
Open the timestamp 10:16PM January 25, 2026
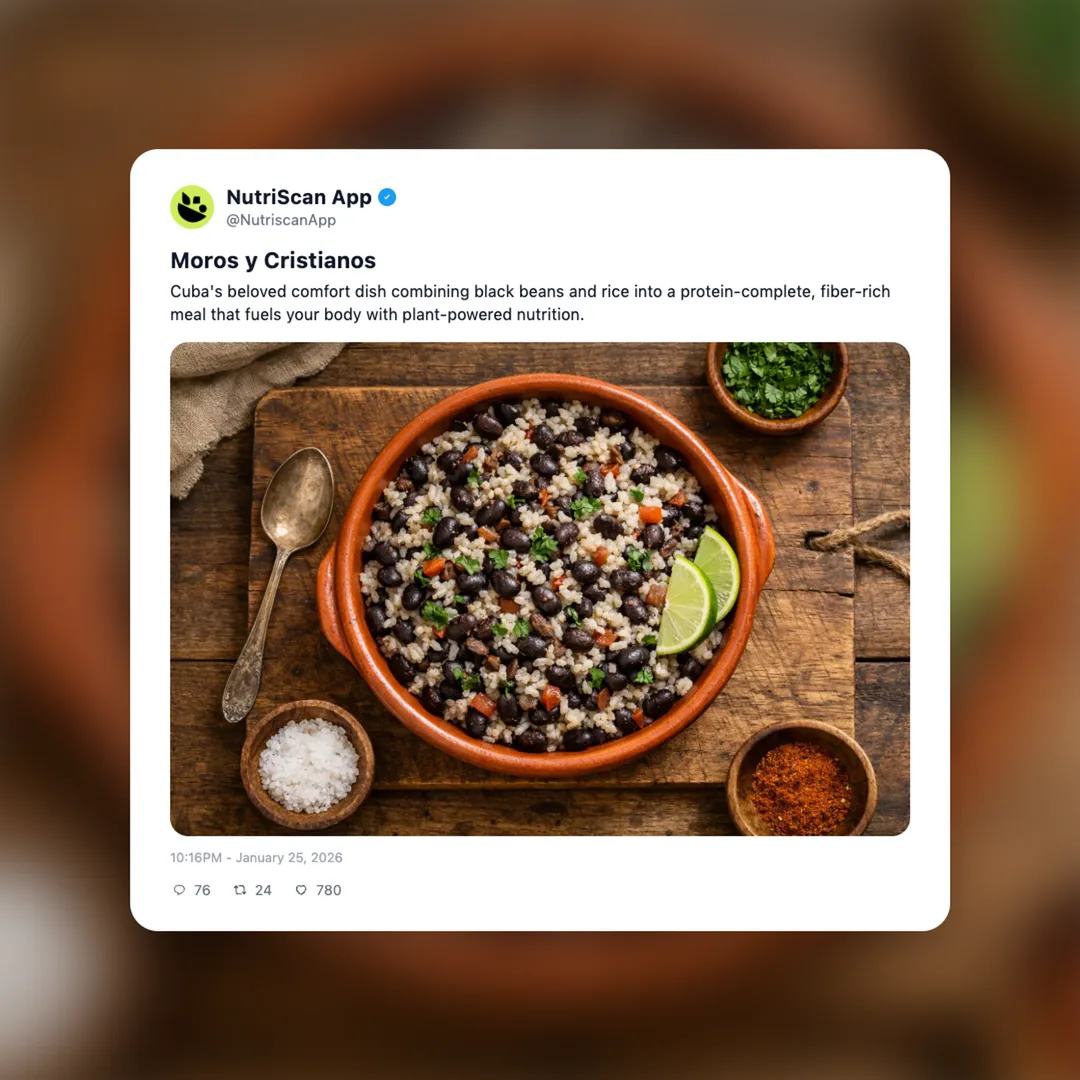256,858
